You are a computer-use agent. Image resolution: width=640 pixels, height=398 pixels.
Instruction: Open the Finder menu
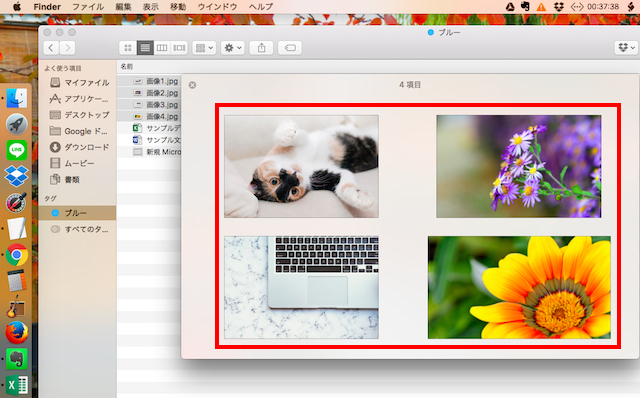(47, 7)
